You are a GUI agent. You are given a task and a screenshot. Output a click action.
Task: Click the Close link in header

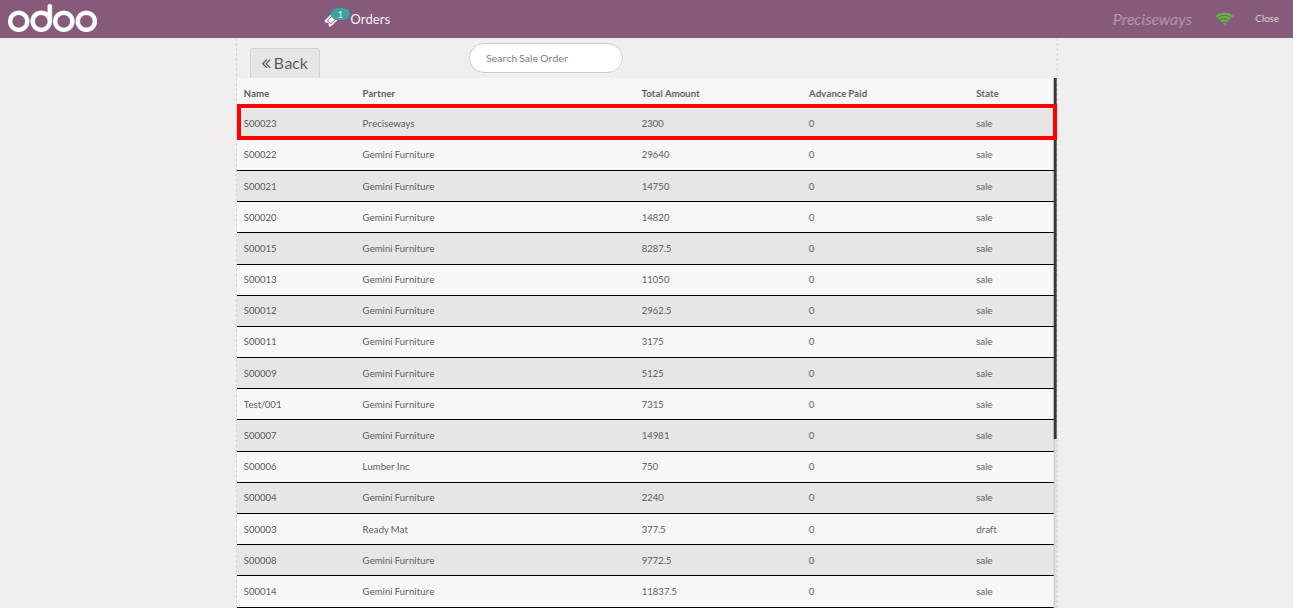click(x=1267, y=19)
